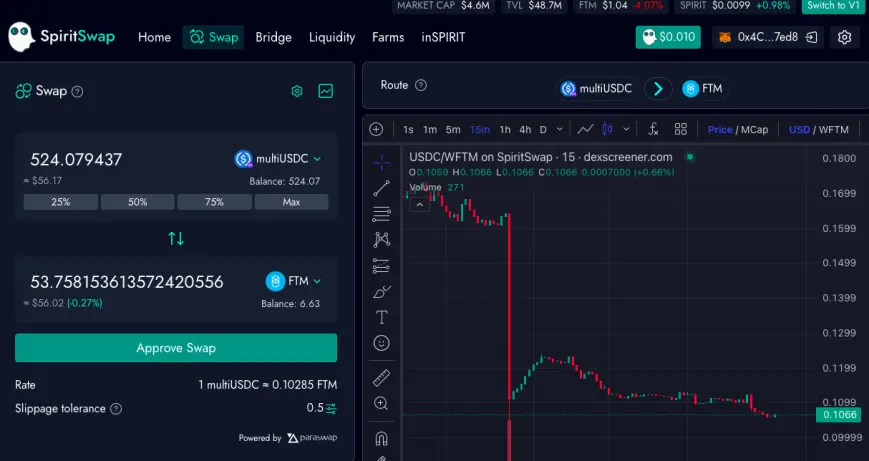Select USD denomination
The height and width of the screenshot is (461, 869).
(799, 130)
